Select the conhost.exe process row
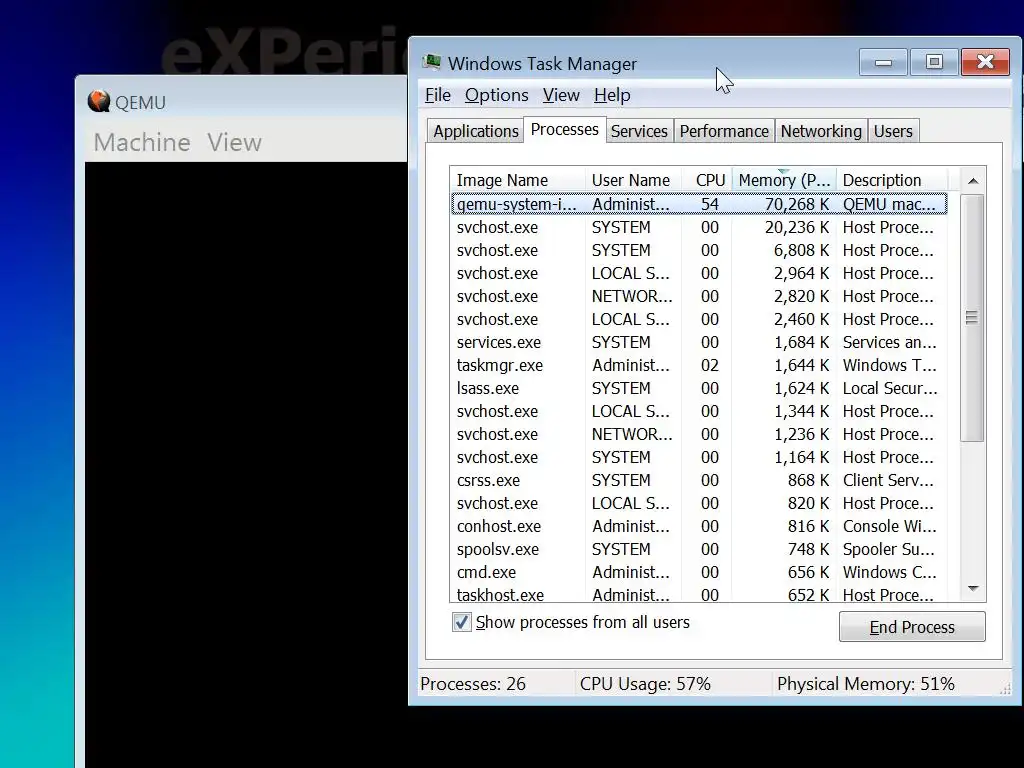The image size is (1024, 768). 698,526
